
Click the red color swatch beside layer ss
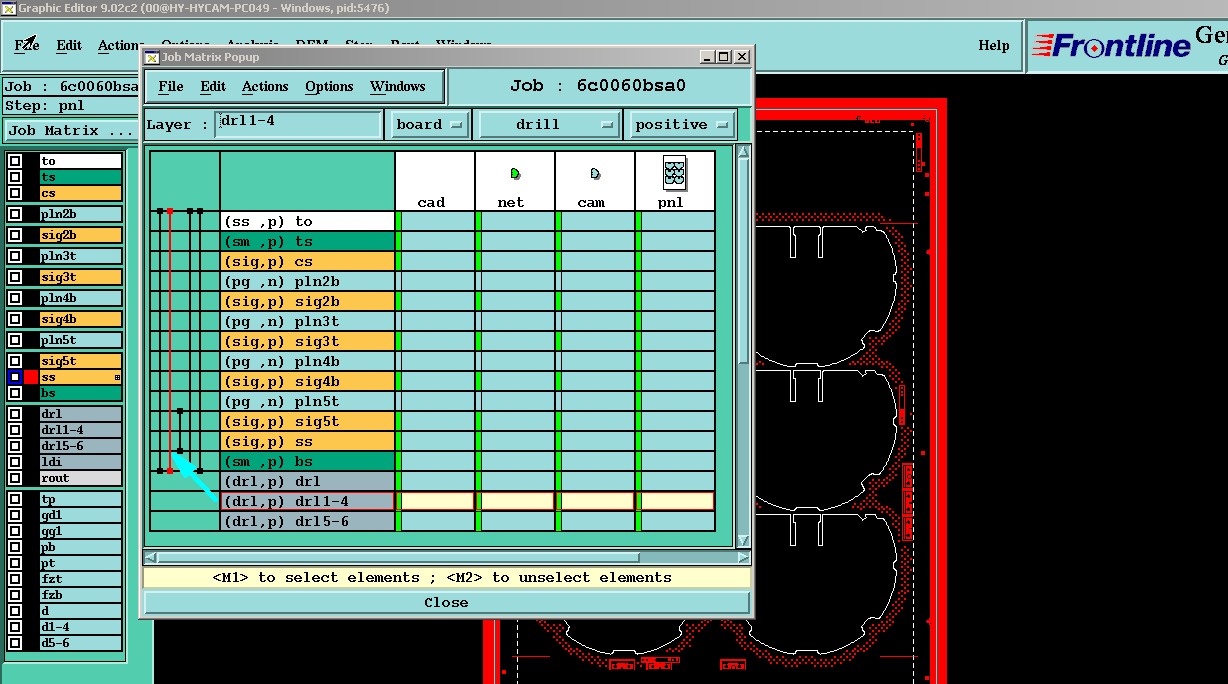coord(31,377)
